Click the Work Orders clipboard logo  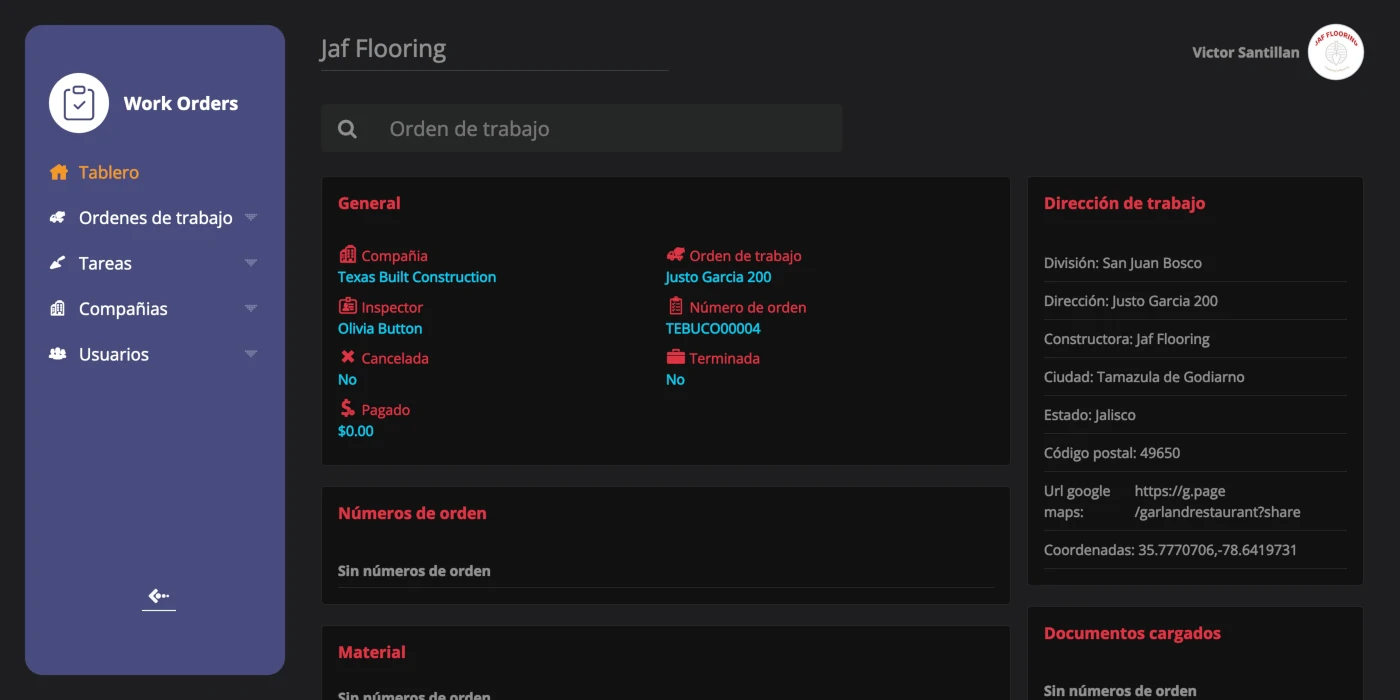pyautogui.click(x=79, y=103)
